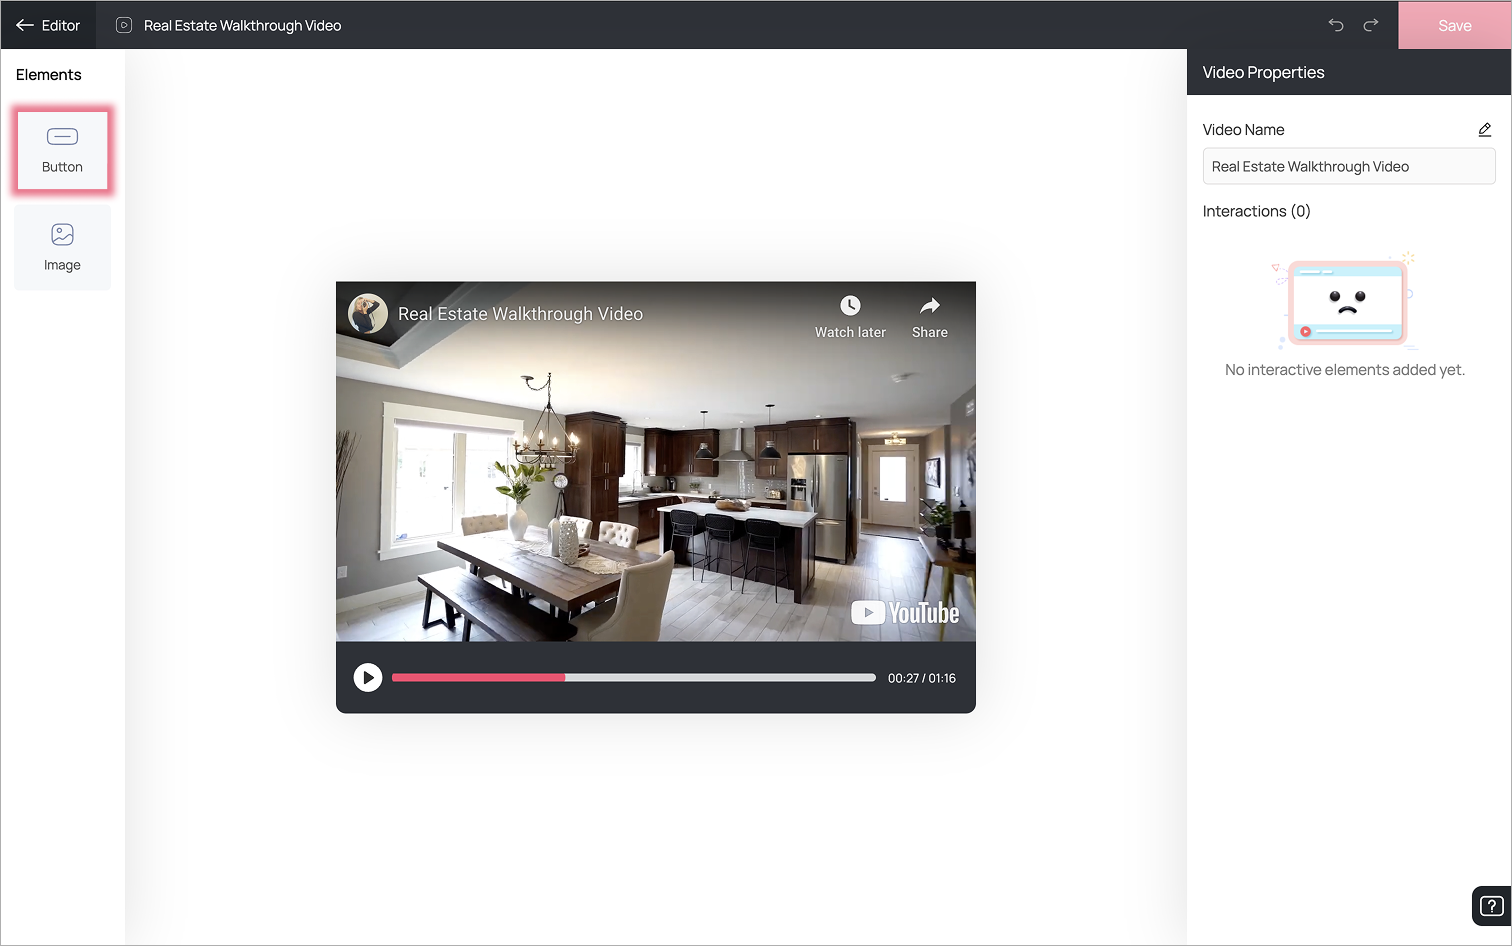Image resolution: width=1512 pixels, height=946 pixels.
Task: Click the video preview frame
Action: click(x=656, y=461)
